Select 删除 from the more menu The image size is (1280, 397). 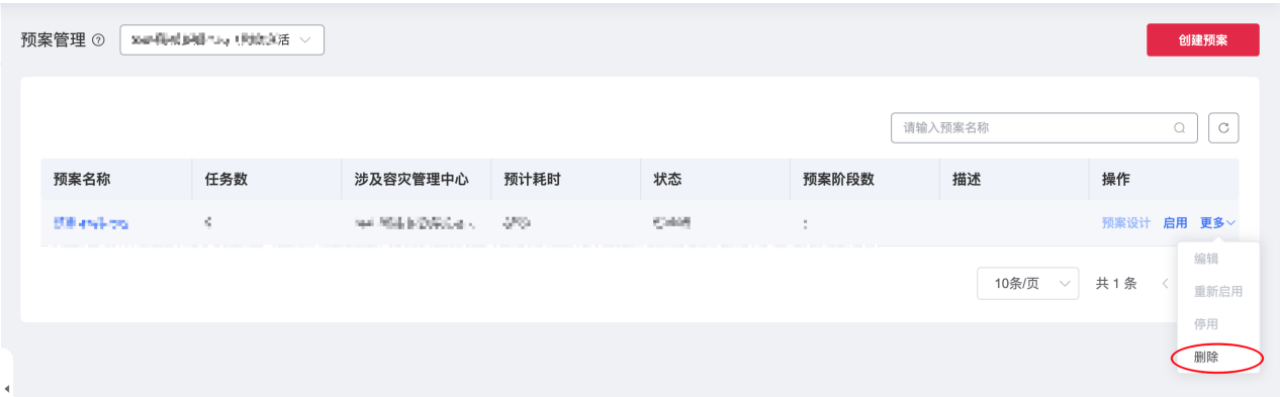tap(1206, 357)
